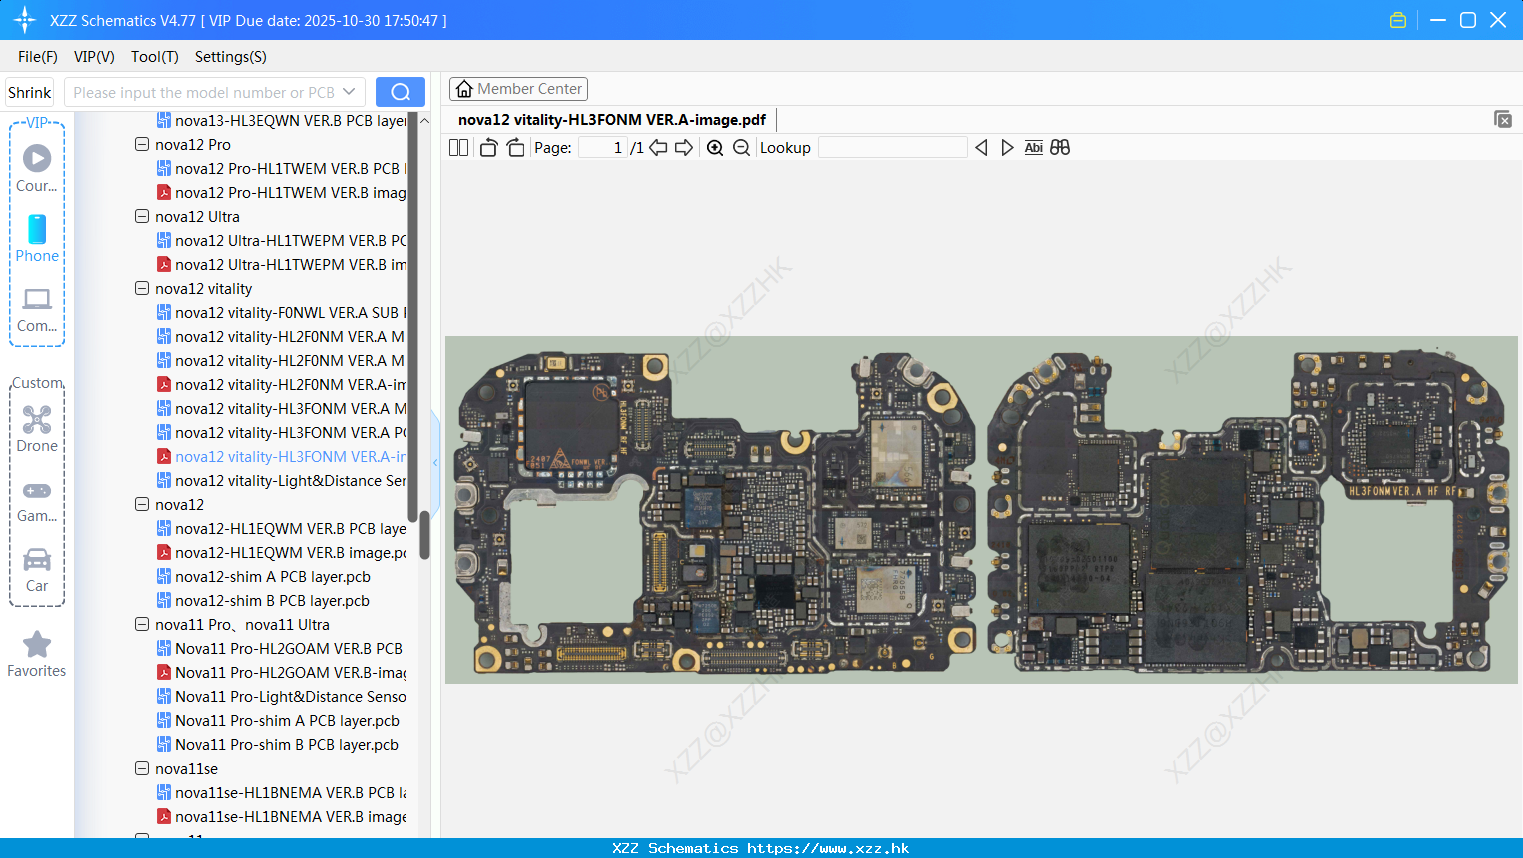Image resolution: width=1523 pixels, height=858 pixels.
Task: Open the Drone category in sidebar
Action: (x=37, y=429)
